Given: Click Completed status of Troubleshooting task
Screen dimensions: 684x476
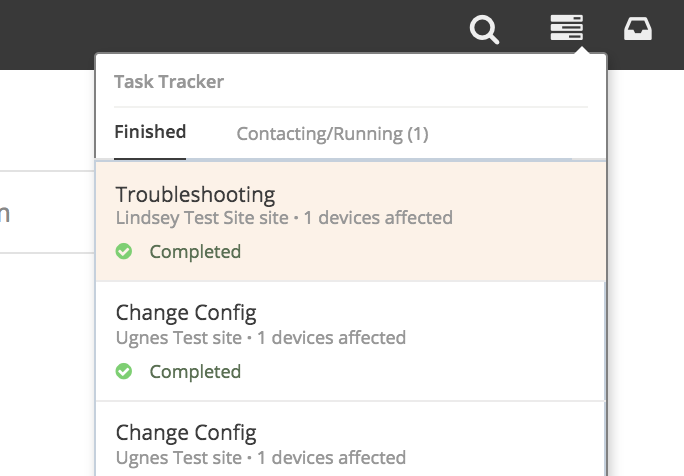Looking at the screenshot, I should [195, 252].
